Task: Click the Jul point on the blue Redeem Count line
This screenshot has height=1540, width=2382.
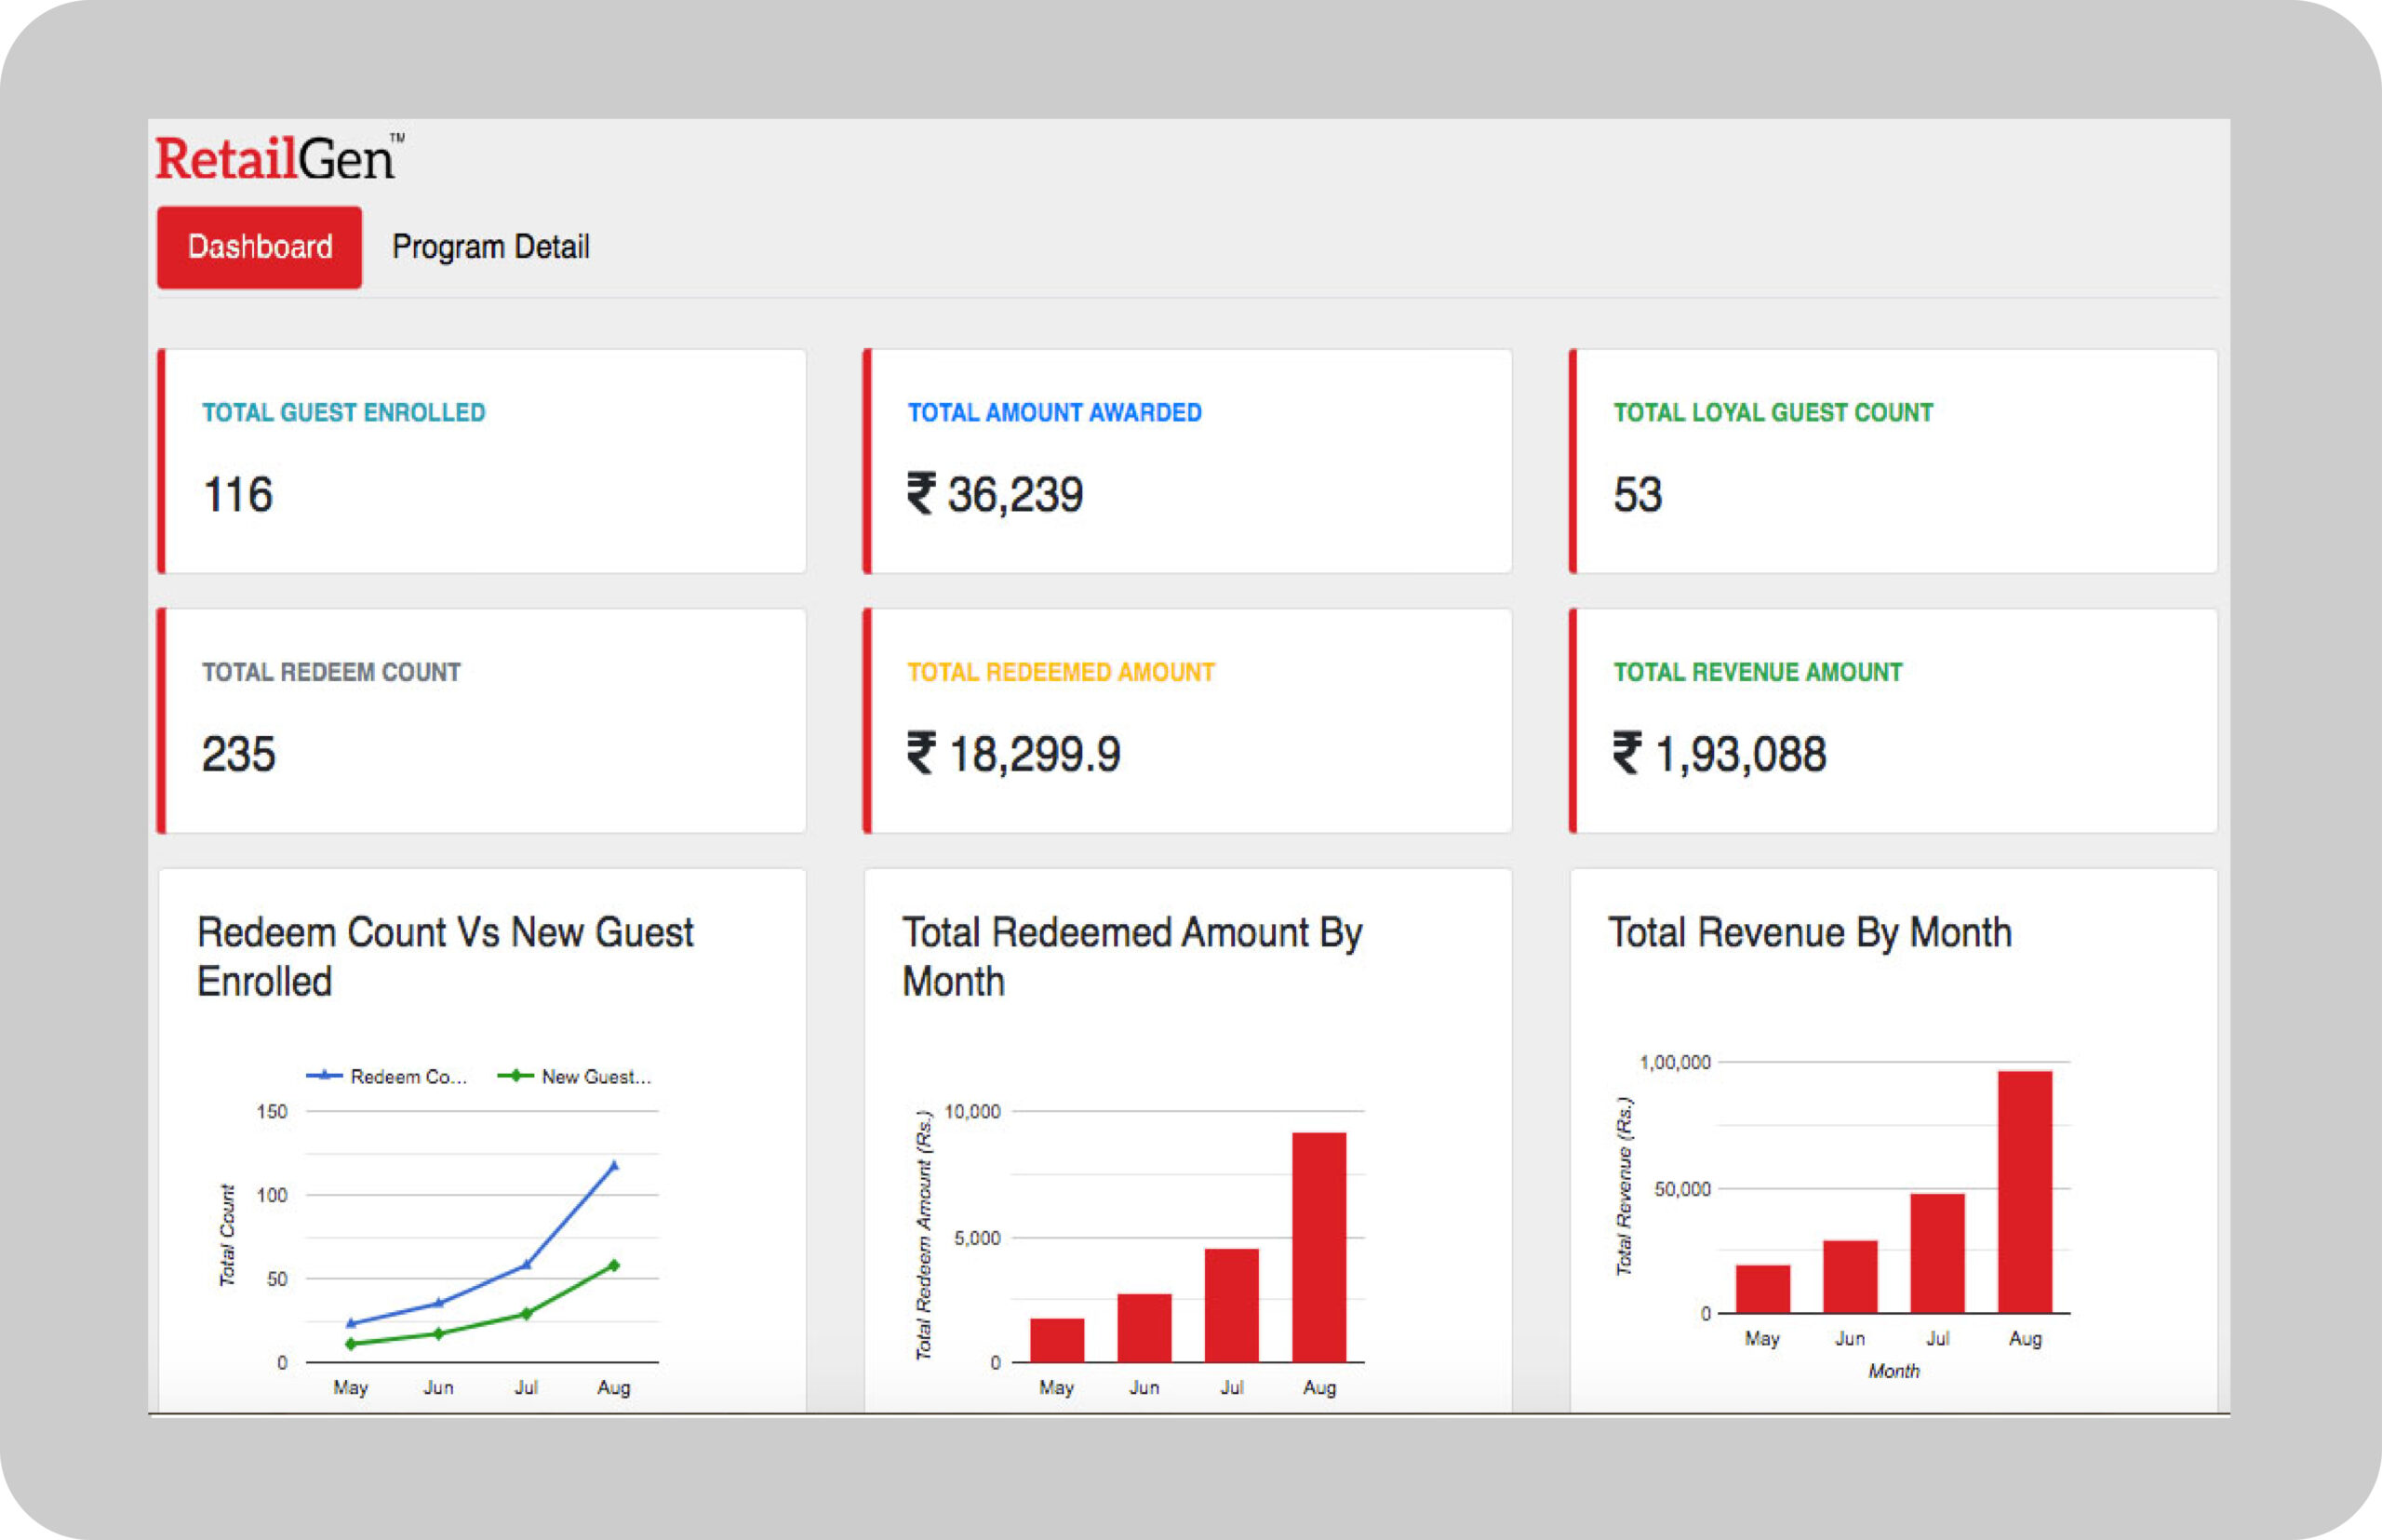Action: (x=527, y=1265)
